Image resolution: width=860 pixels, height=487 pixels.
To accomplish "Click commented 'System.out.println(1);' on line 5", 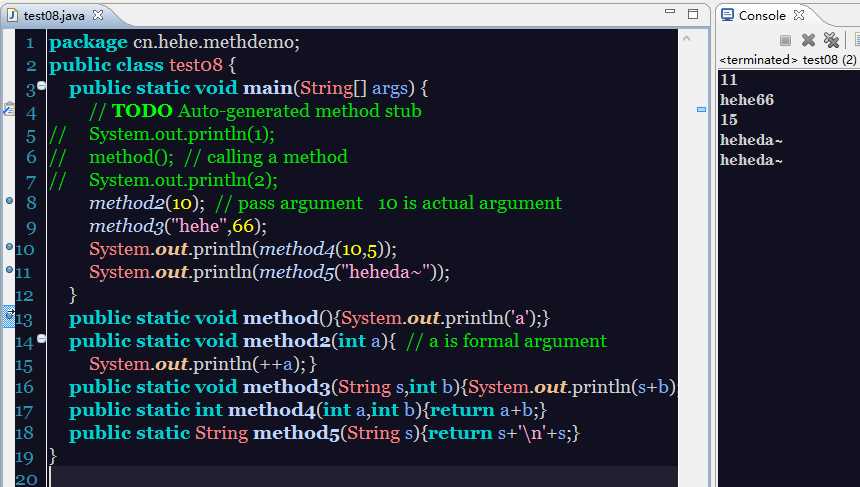I will 182,134.
